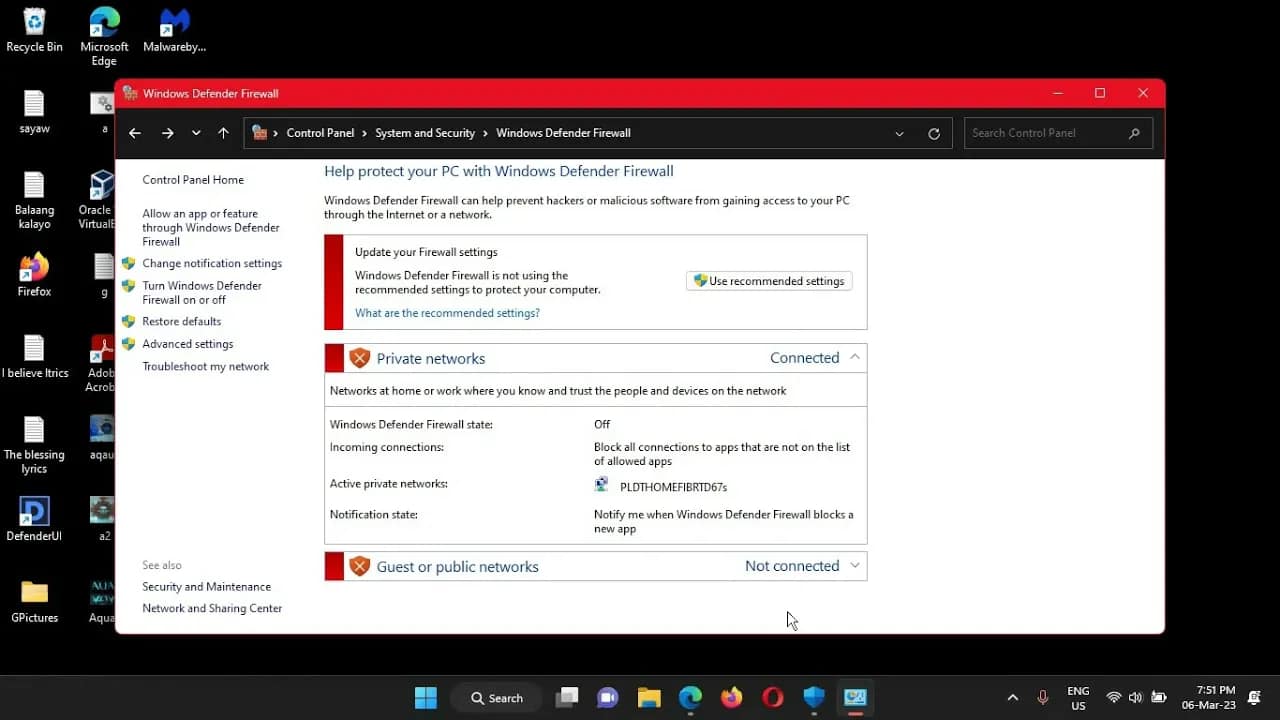Go to Control Panel via the breadcrumb
Image resolution: width=1280 pixels, height=720 pixels.
(x=320, y=132)
